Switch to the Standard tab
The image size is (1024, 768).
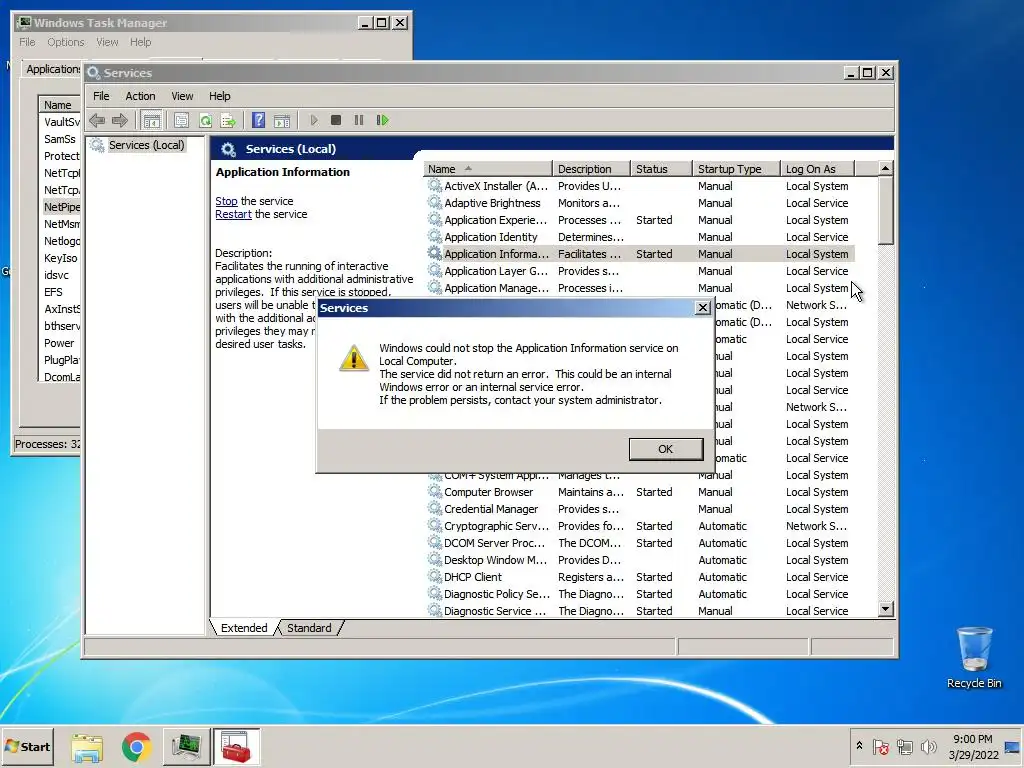click(x=309, y=628)
